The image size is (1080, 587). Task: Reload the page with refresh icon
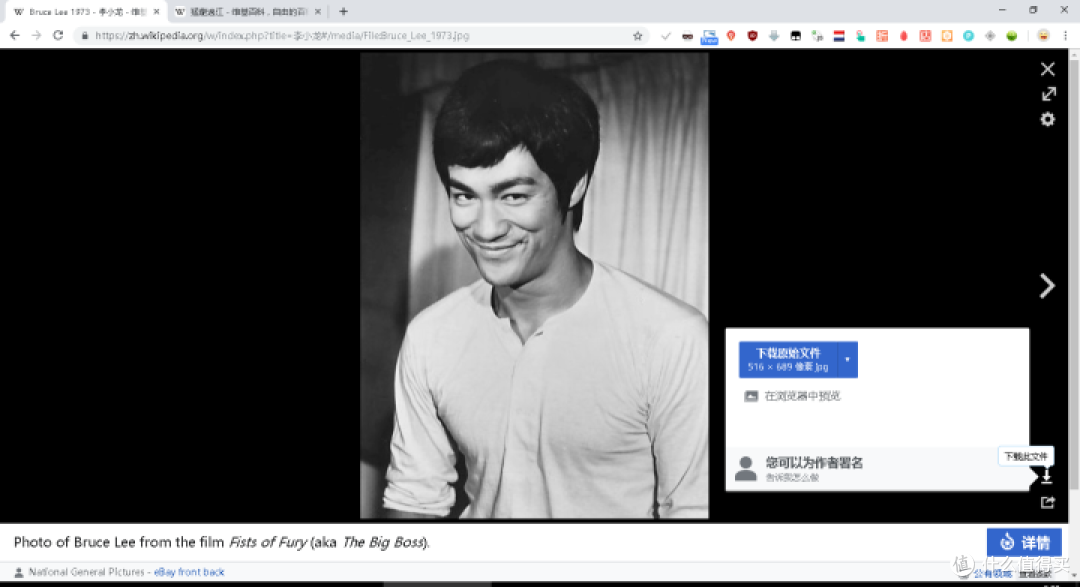(x=59, y=36)
